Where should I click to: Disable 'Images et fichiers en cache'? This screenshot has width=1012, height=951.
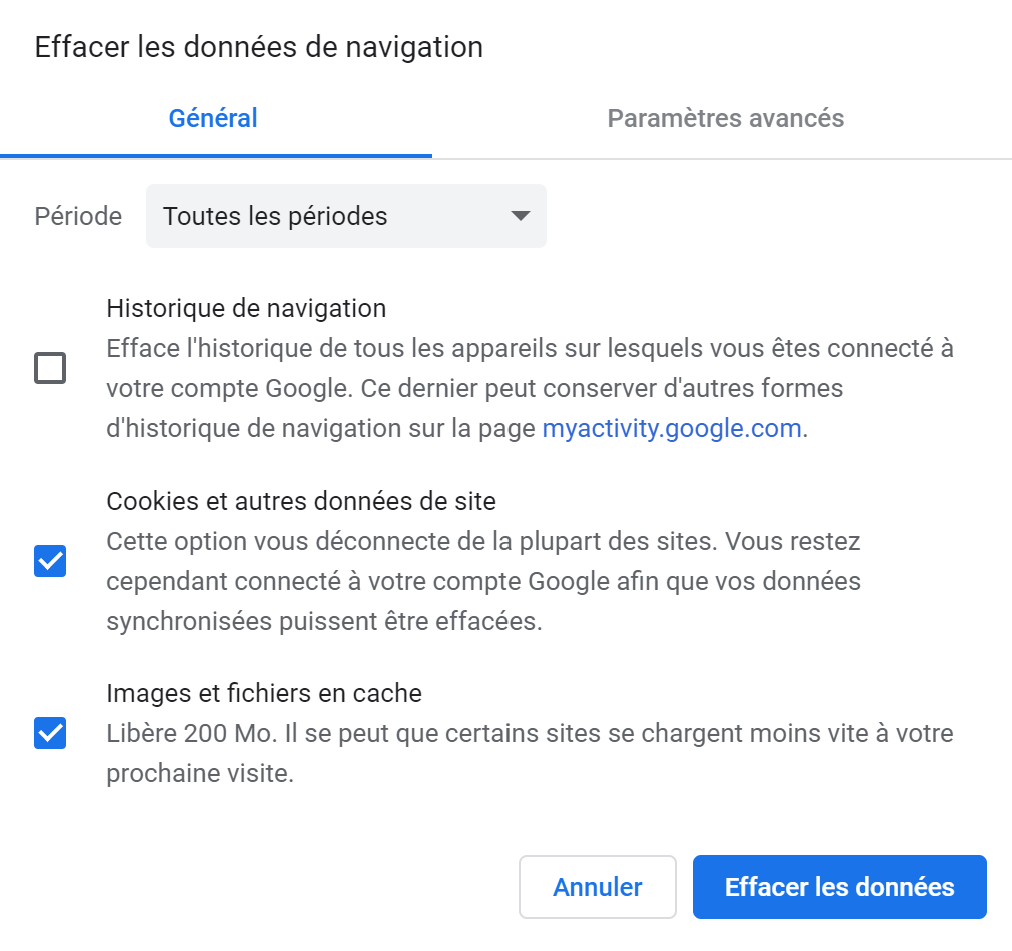pyautogui.click(x=49, y=733)
